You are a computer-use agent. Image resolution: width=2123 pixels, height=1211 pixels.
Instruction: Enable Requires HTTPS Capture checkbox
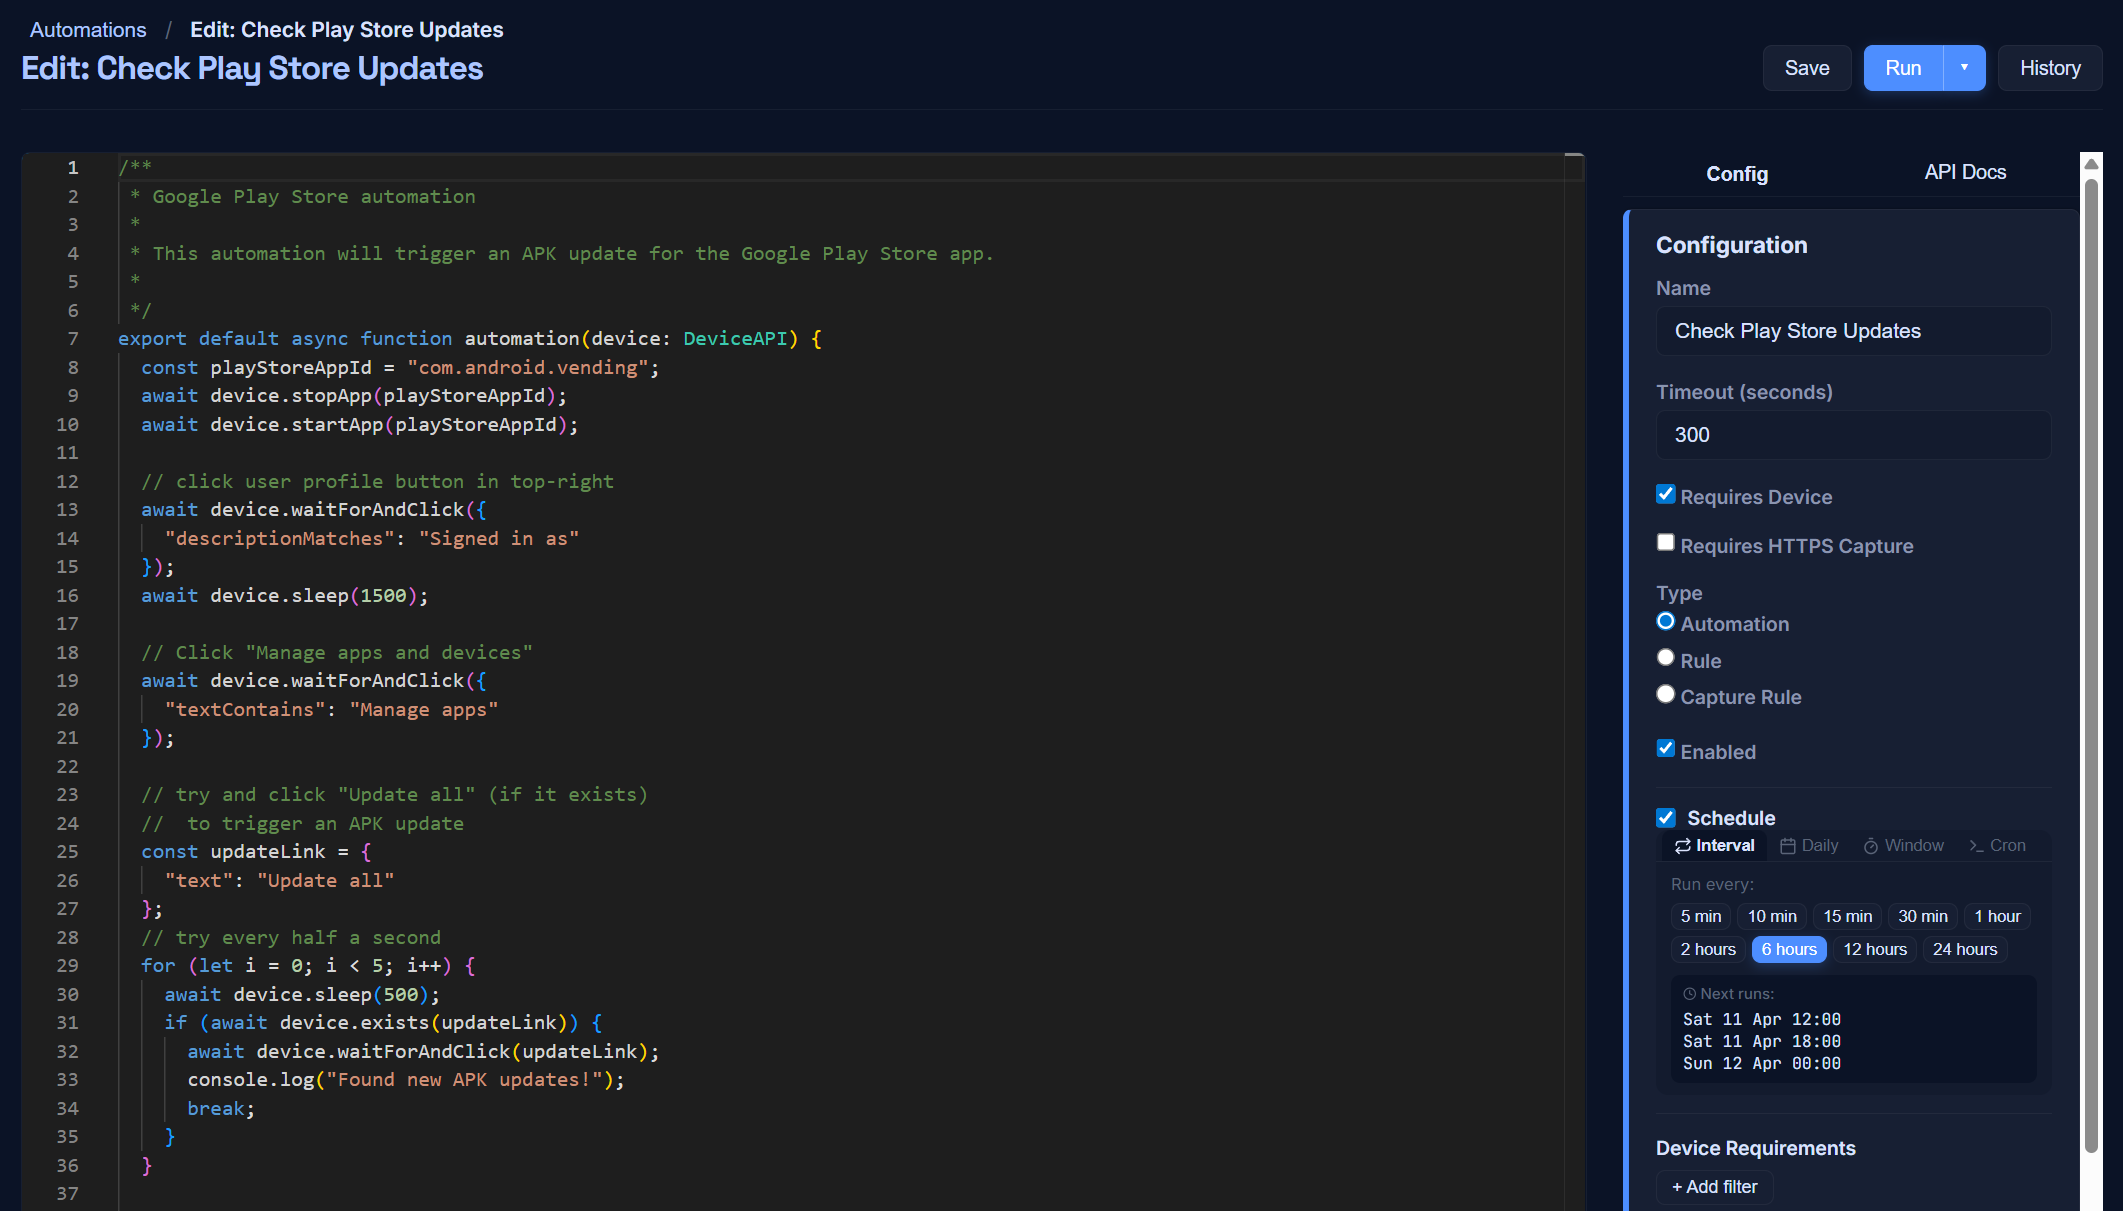click(x=1665, y=543)
